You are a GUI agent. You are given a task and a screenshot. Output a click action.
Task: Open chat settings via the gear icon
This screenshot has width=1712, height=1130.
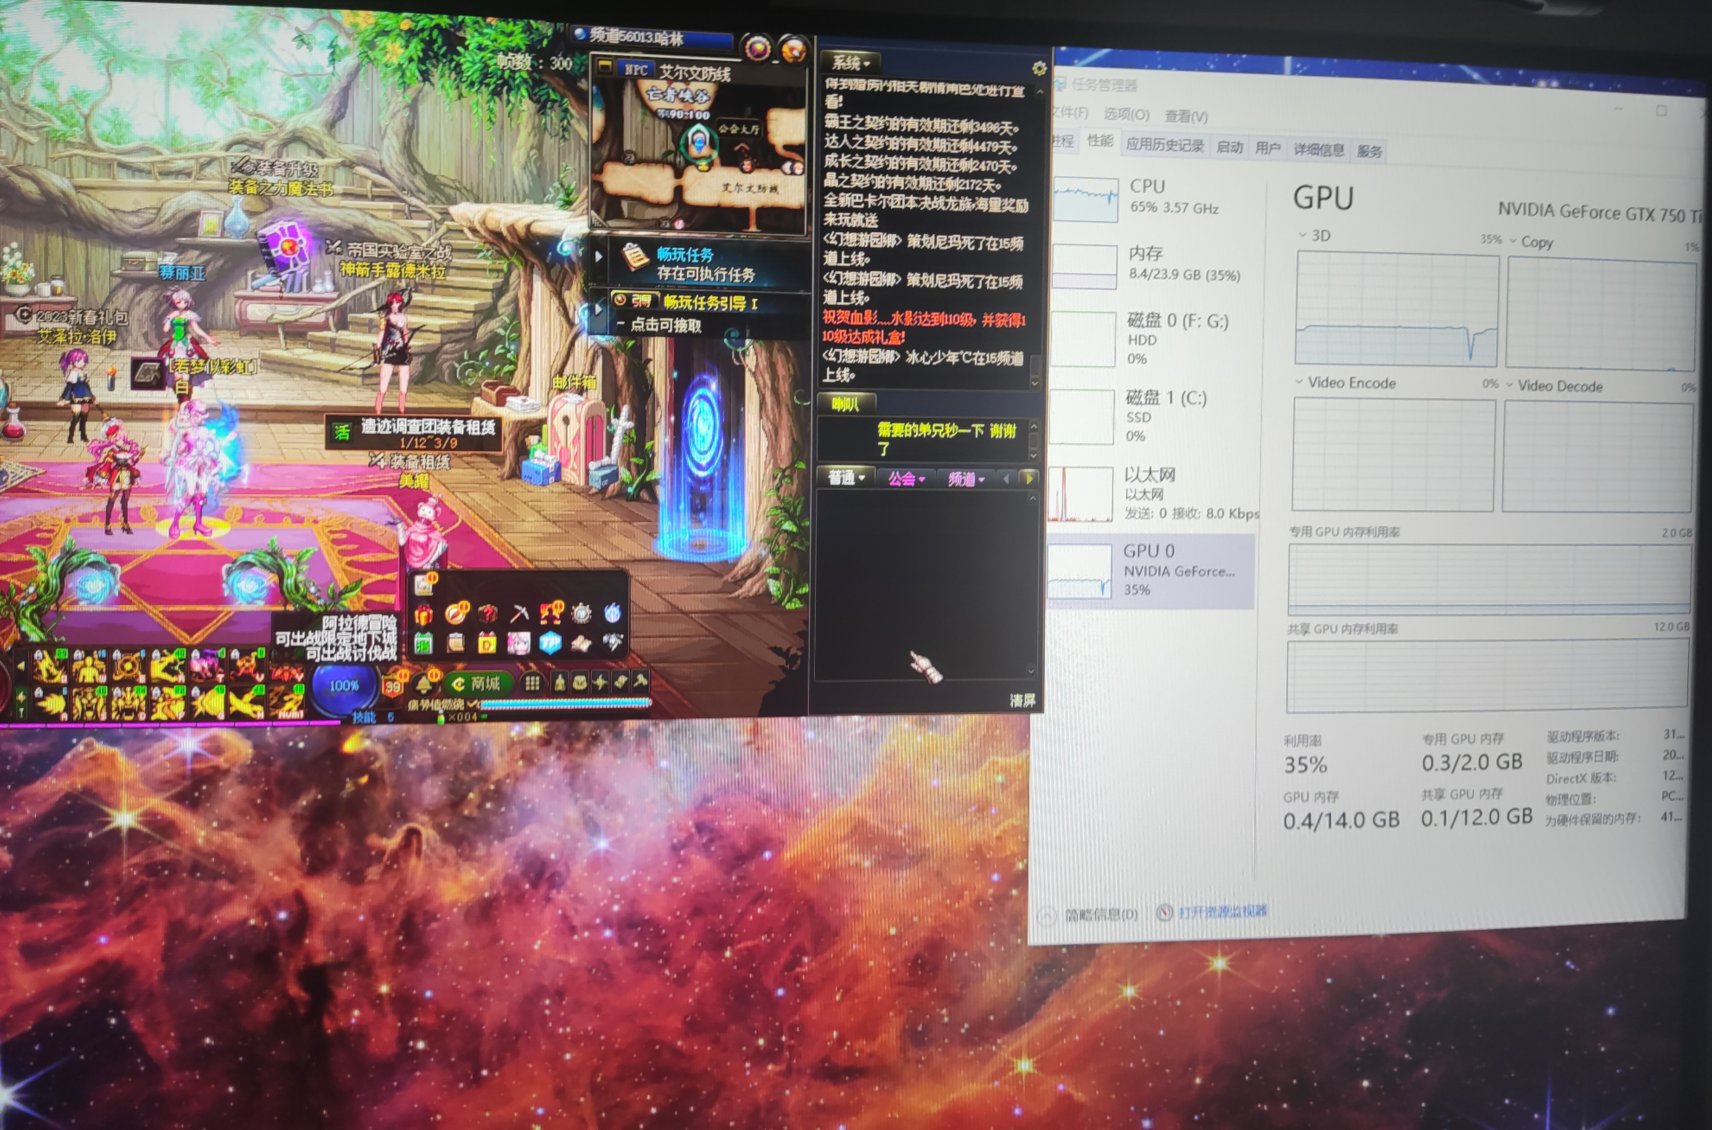click(1039, 68)
